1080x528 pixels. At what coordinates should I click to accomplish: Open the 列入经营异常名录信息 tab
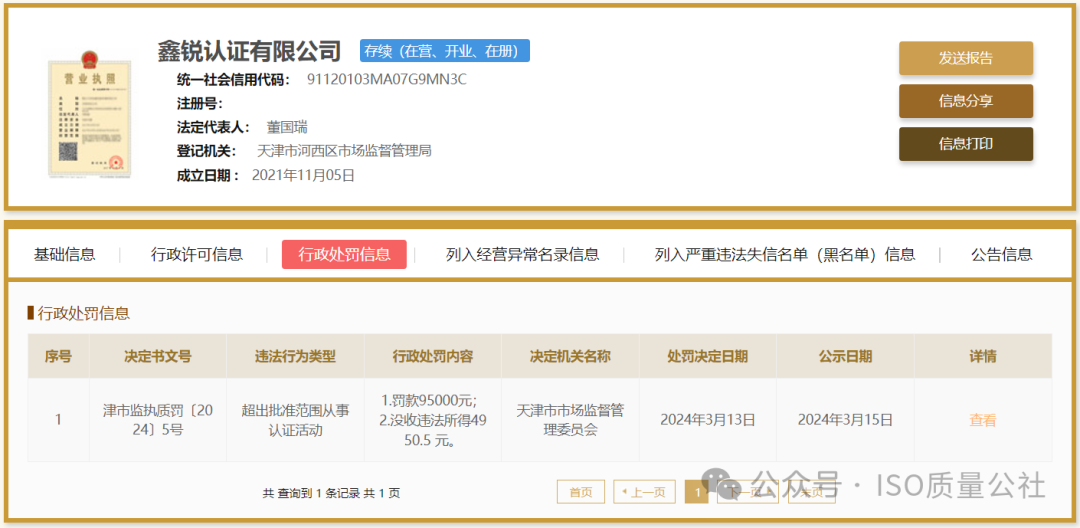(523, 255)
